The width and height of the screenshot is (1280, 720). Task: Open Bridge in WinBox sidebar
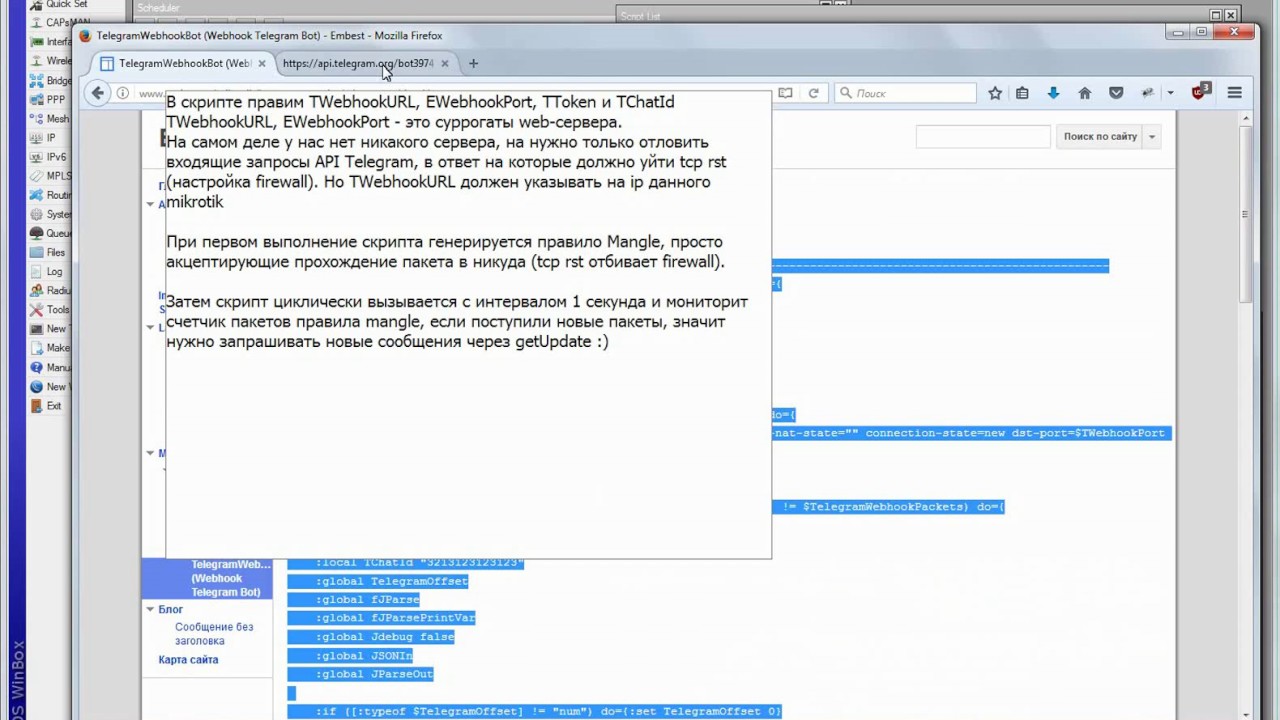[x=50, y=81]
